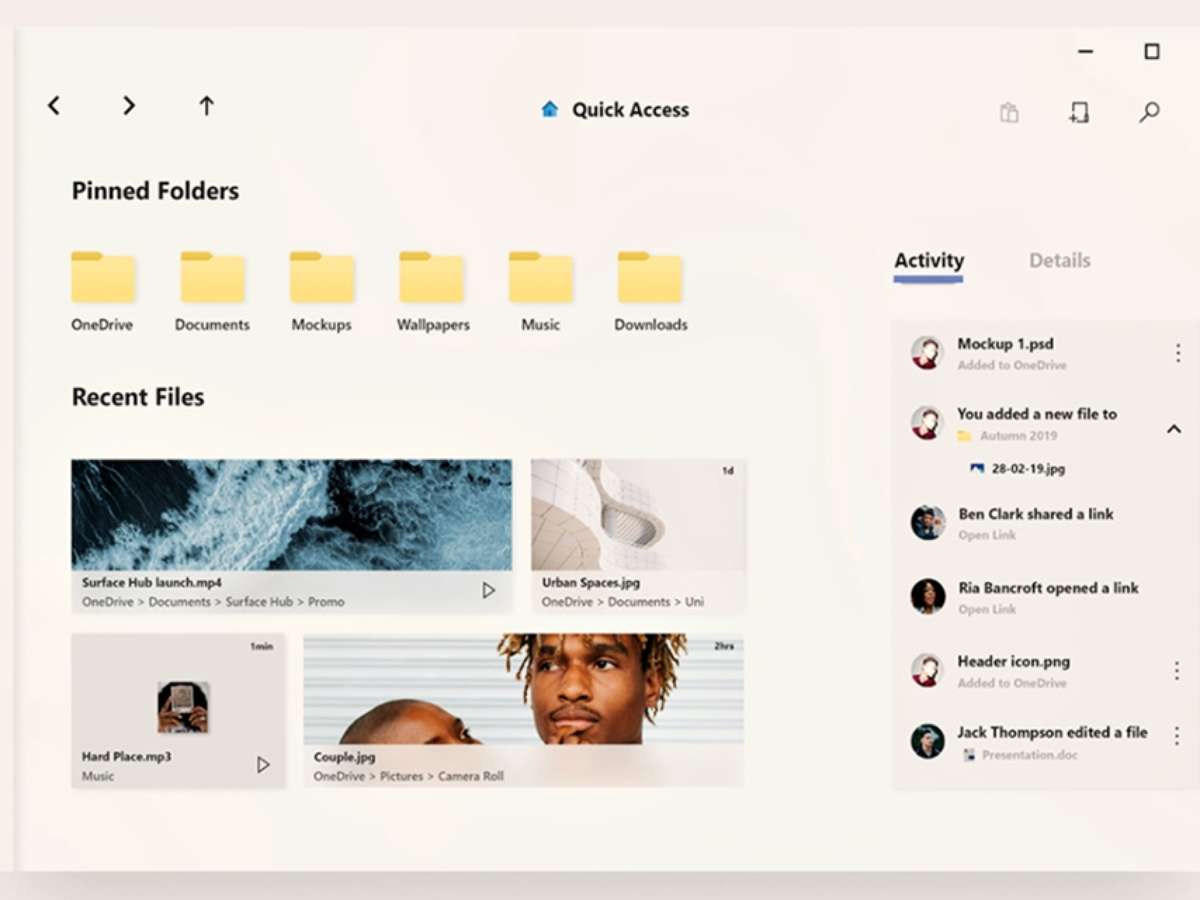Open the Wallpapers pinned folder
1200x900 pixels.
click(x=432, y=279)
